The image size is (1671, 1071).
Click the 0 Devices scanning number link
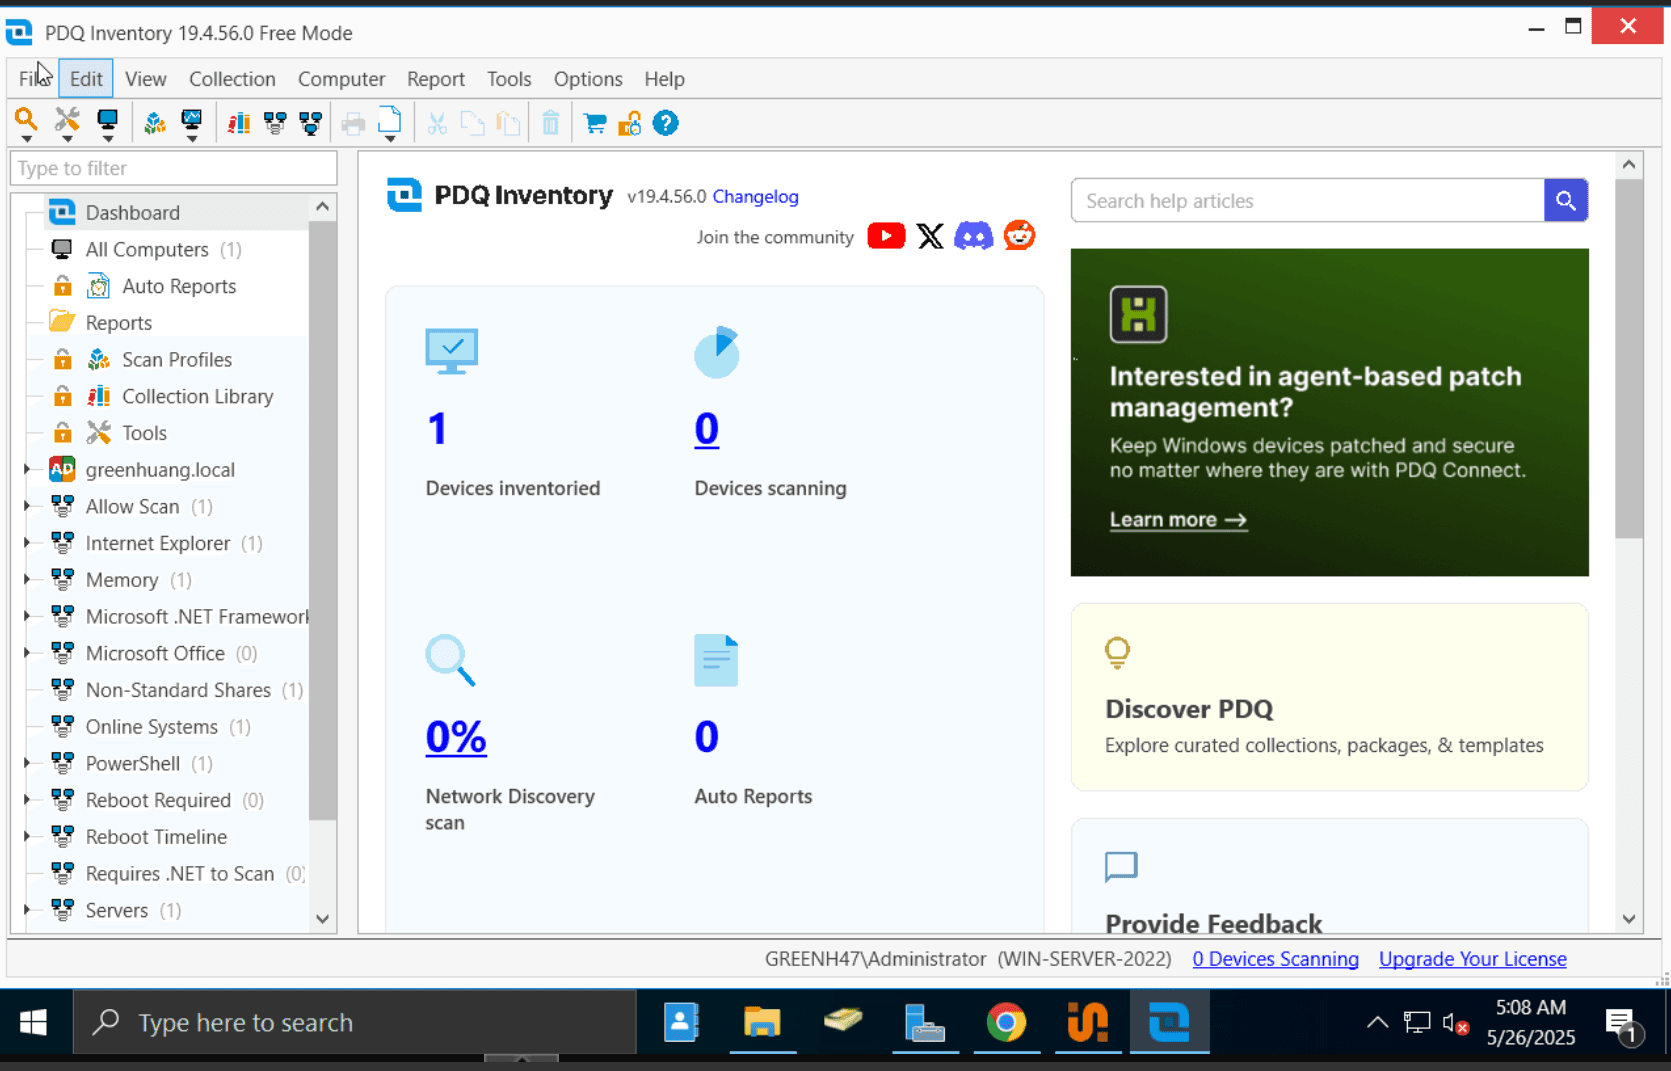[707, 429]
